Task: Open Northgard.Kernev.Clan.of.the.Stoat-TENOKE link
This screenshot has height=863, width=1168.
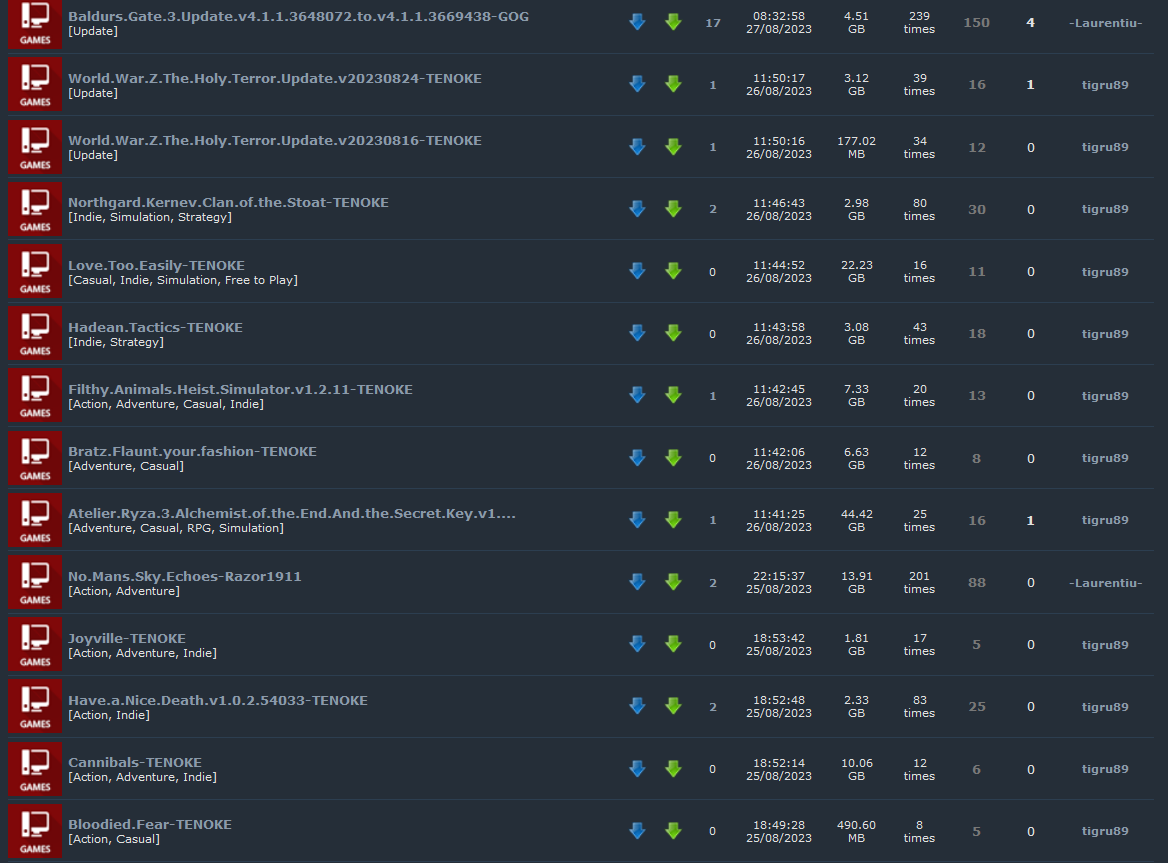Action: [x=228, y=203]
